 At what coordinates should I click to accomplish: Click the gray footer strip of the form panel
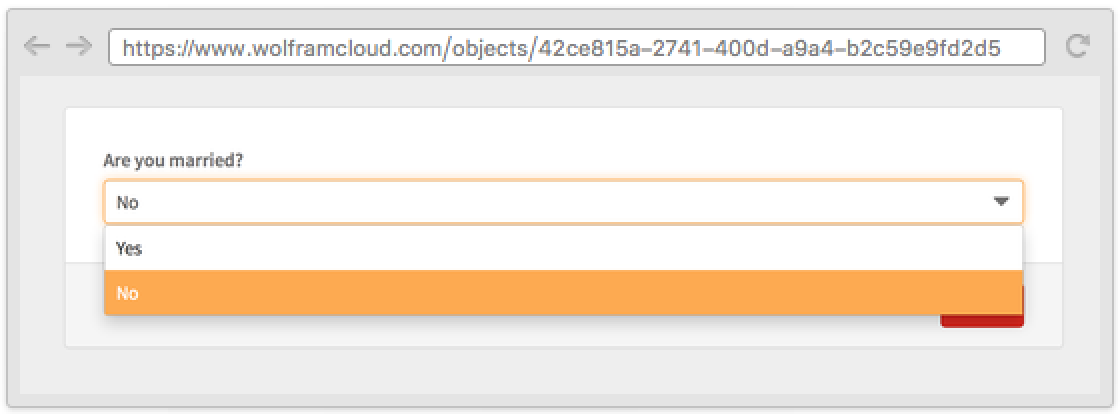(x=500, y=331)
